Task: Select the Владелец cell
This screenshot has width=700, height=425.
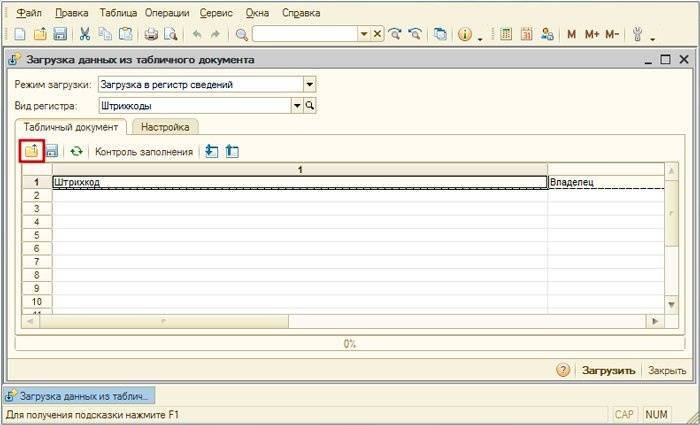Action: coord(606,182)
